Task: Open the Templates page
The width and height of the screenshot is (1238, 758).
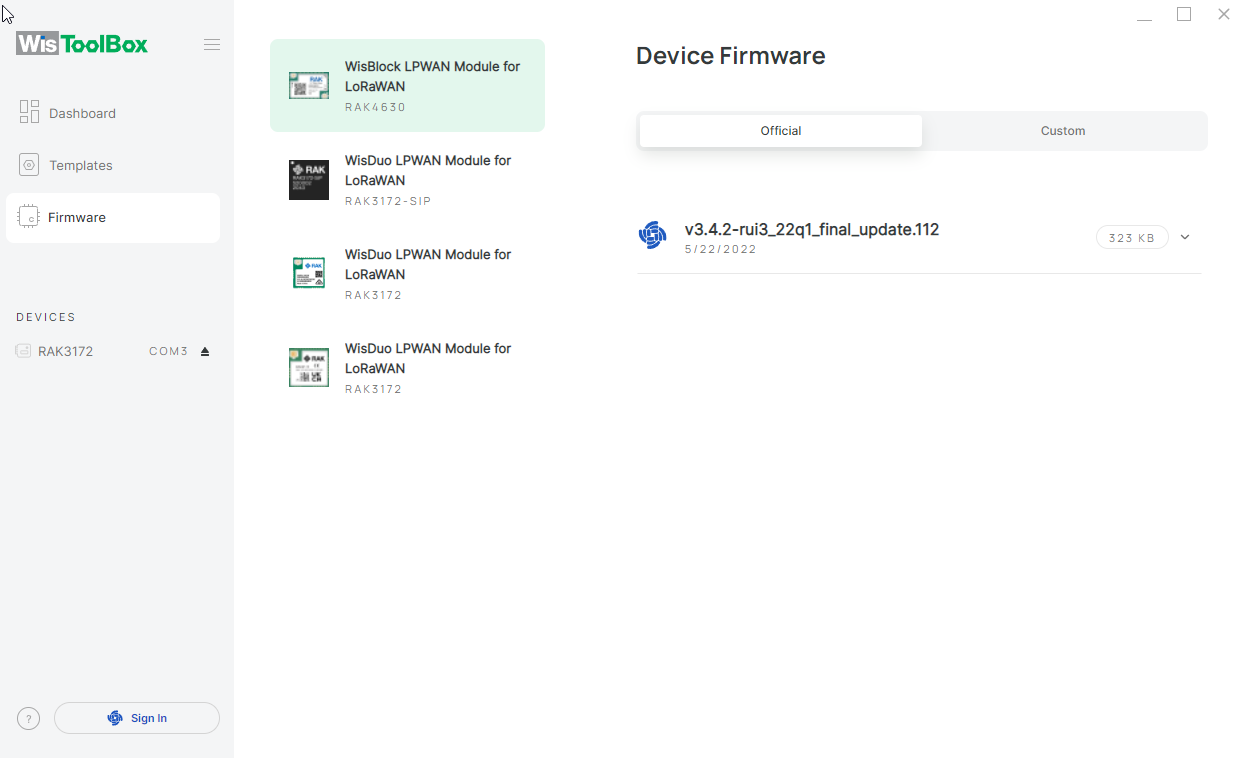Action: coord(113,165)
